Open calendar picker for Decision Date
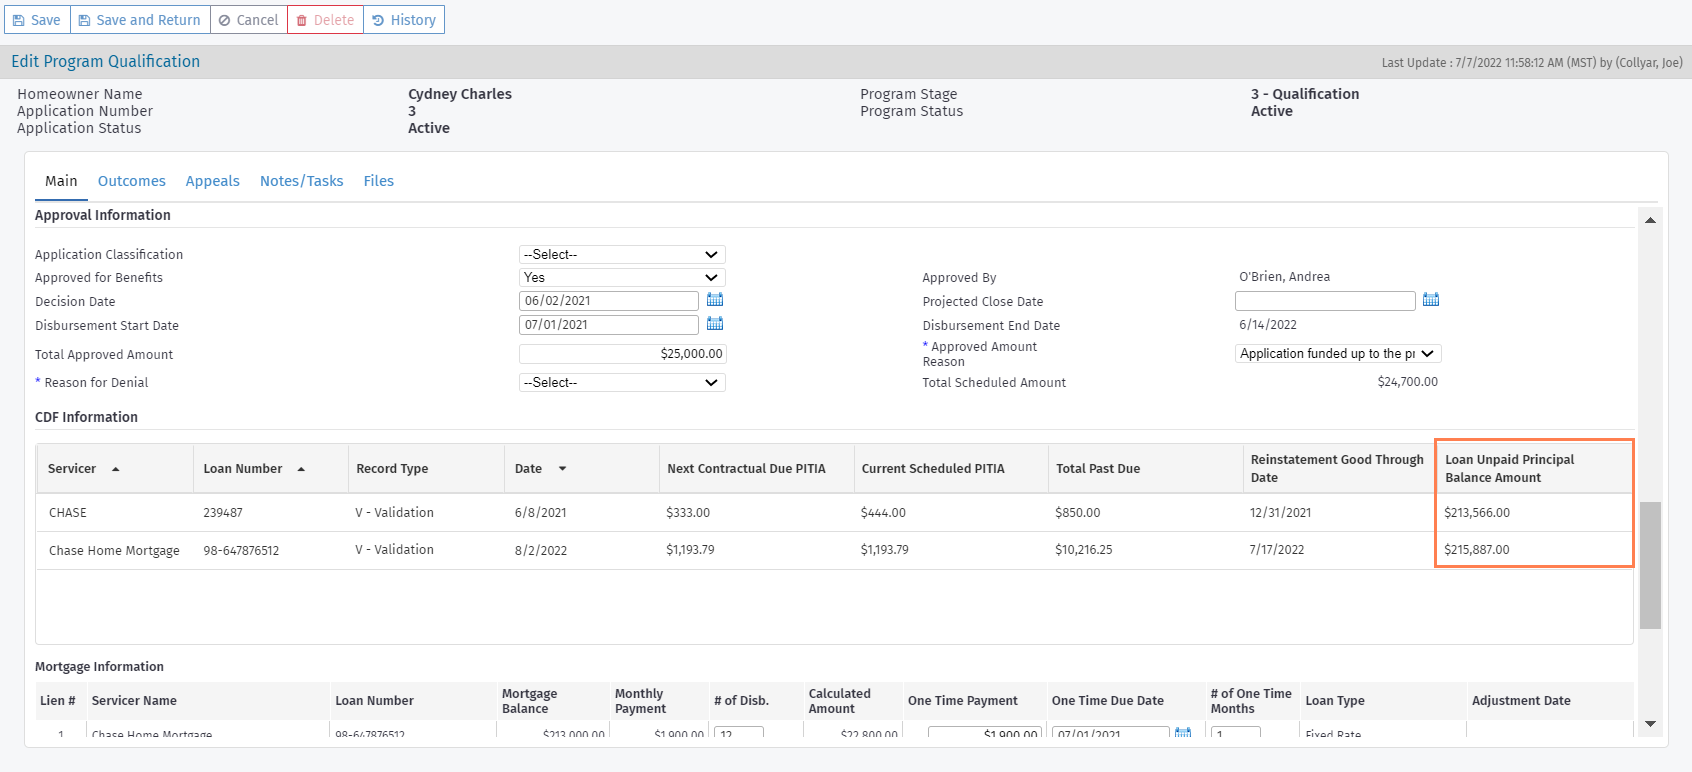 pos(715,300)
